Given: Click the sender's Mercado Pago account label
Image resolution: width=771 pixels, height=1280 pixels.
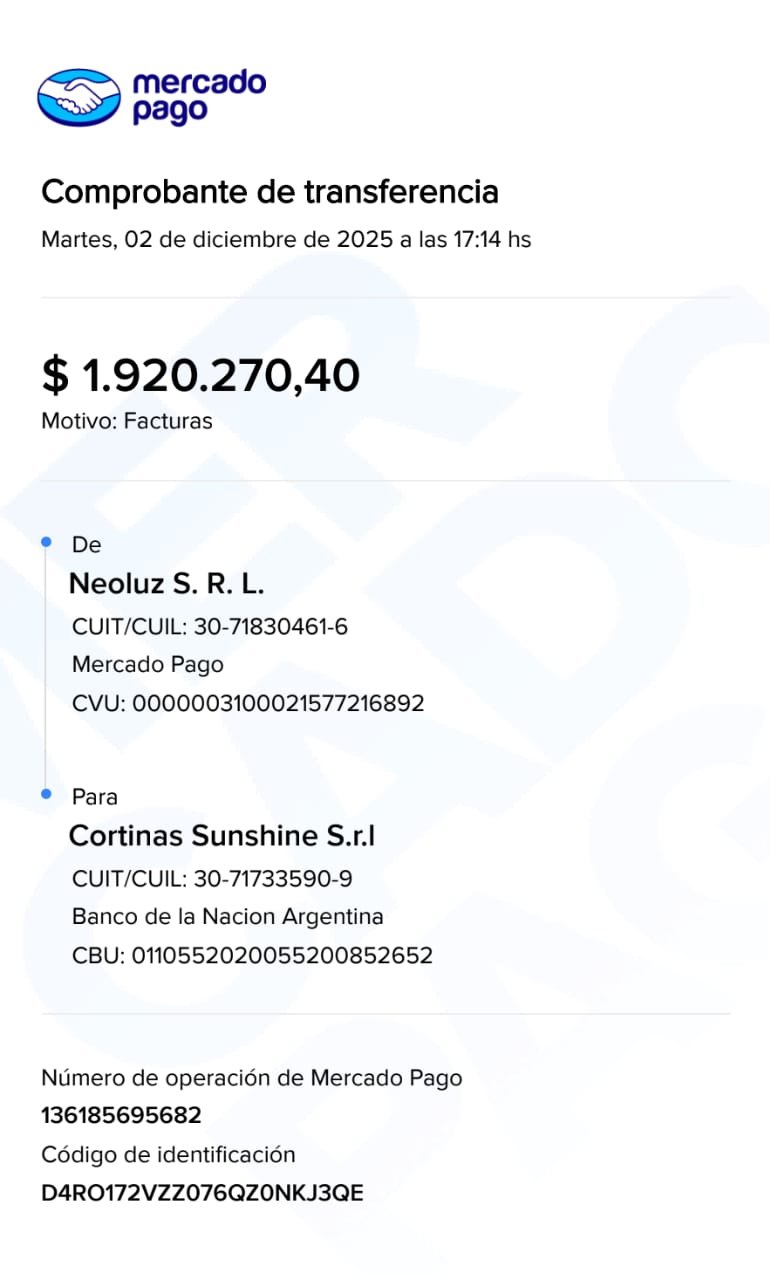Looking at the screenshot, I should (148, 665).
